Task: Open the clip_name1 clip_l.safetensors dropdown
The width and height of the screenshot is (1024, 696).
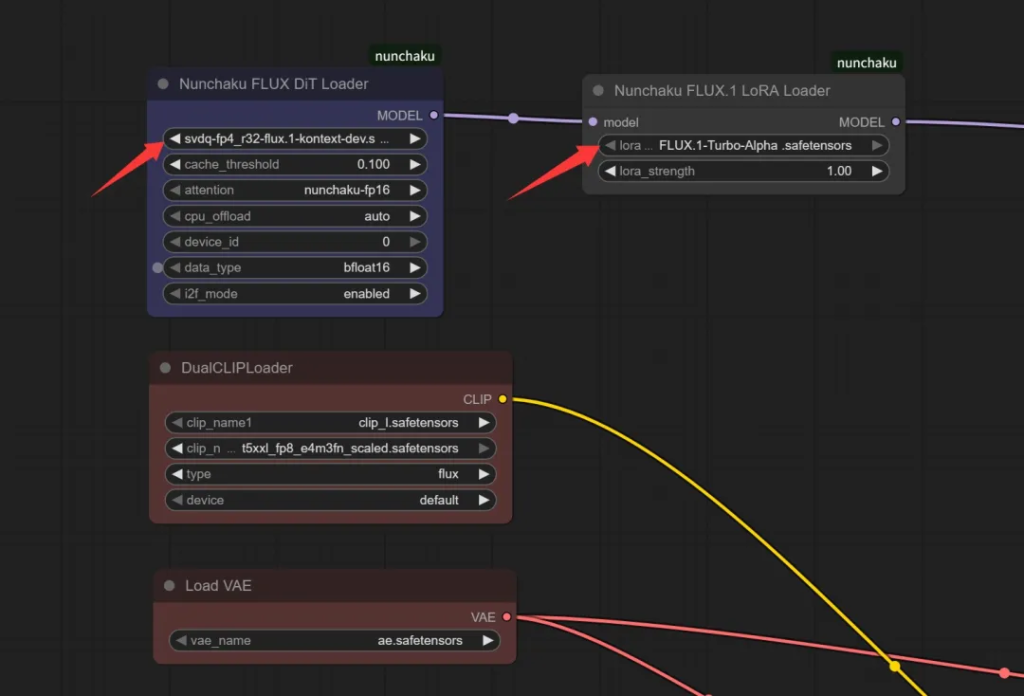Action: tap(330, 422)
